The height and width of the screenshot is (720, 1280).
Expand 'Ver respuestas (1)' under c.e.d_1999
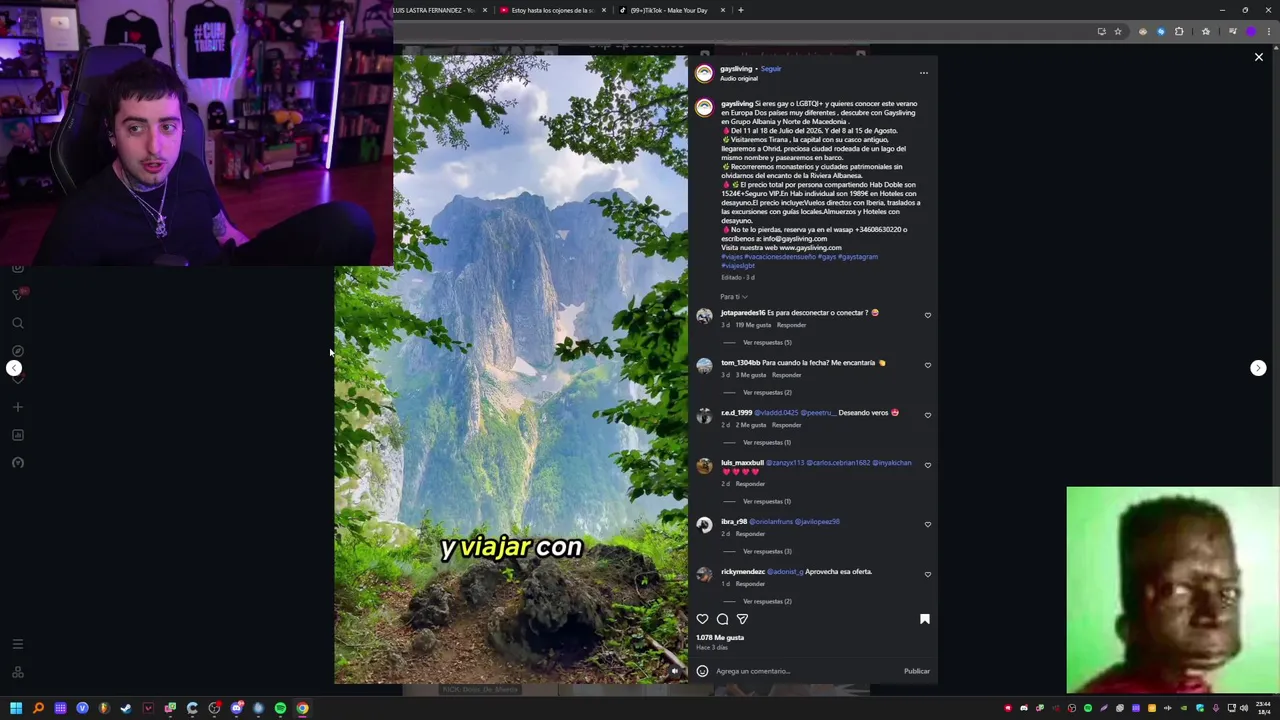pyautogui.click(x=767, y=442)
